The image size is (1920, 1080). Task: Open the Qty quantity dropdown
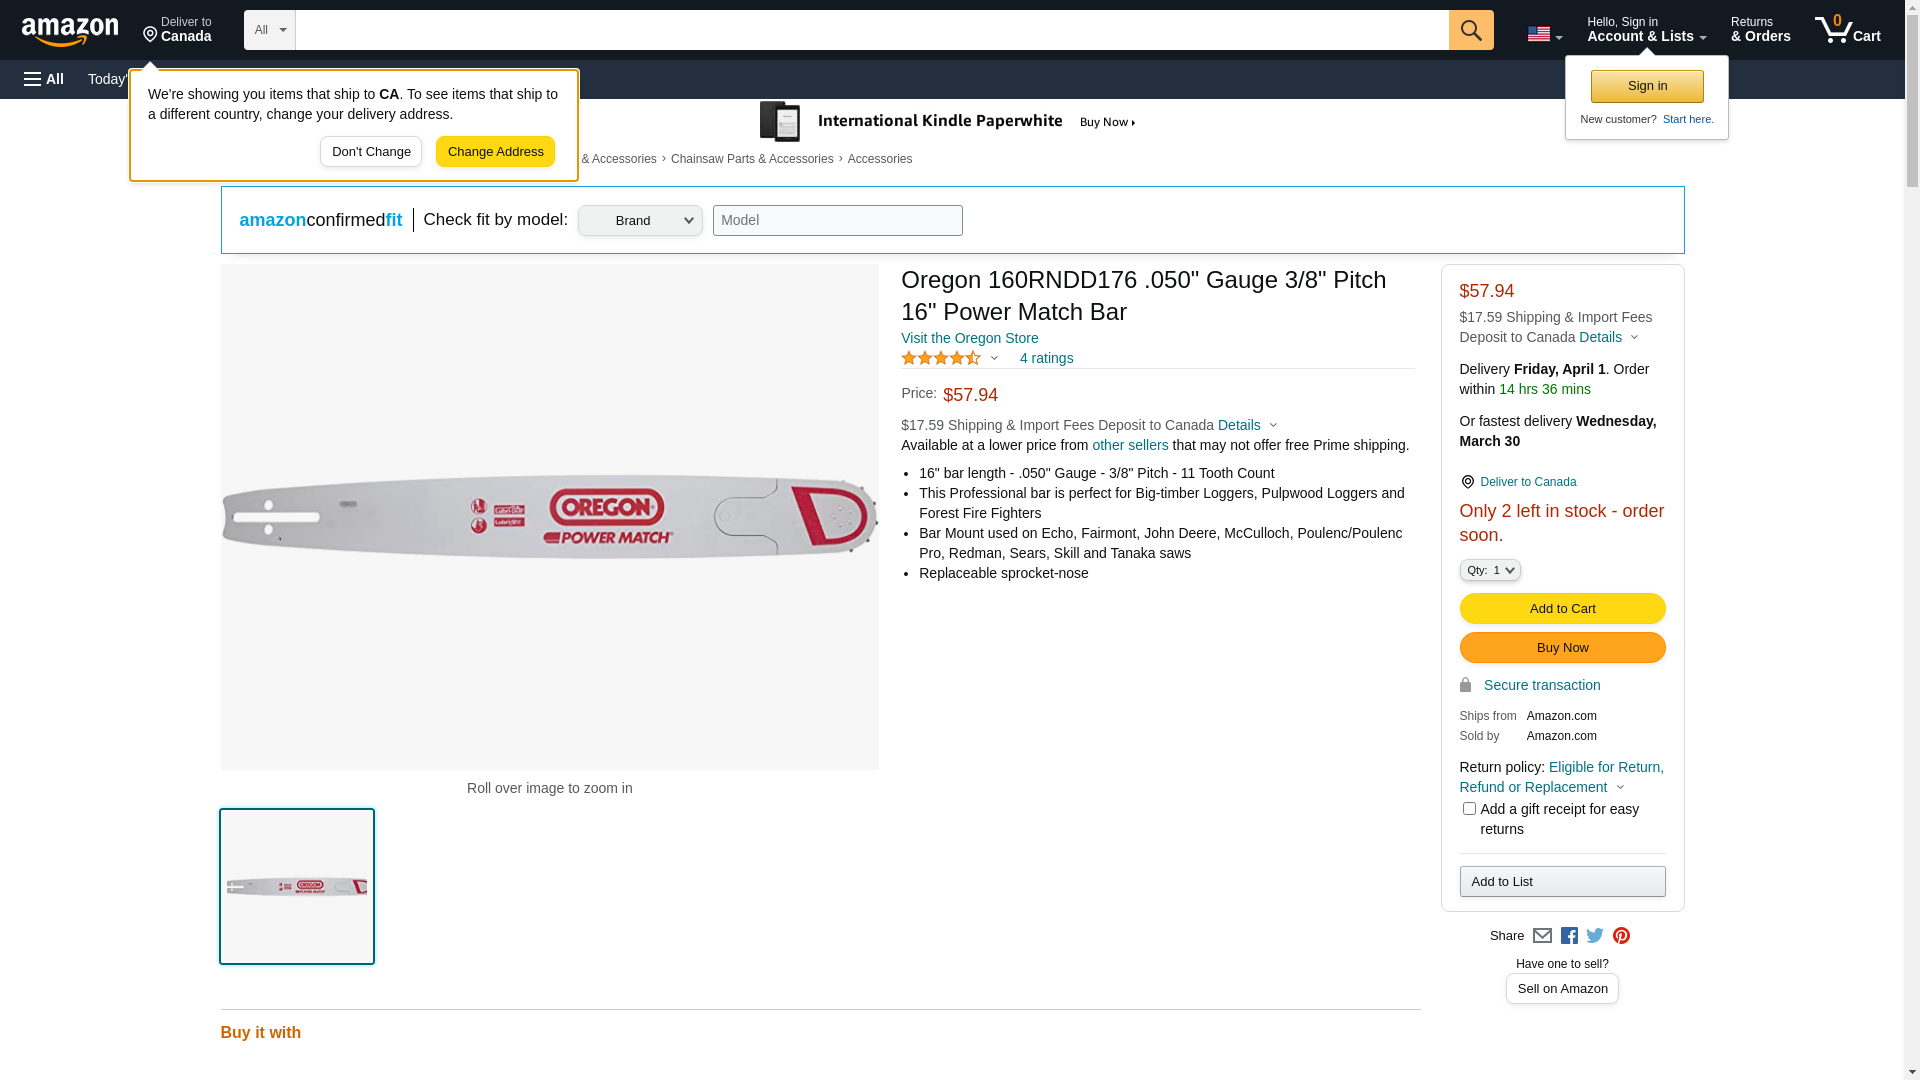[1490, 570]
